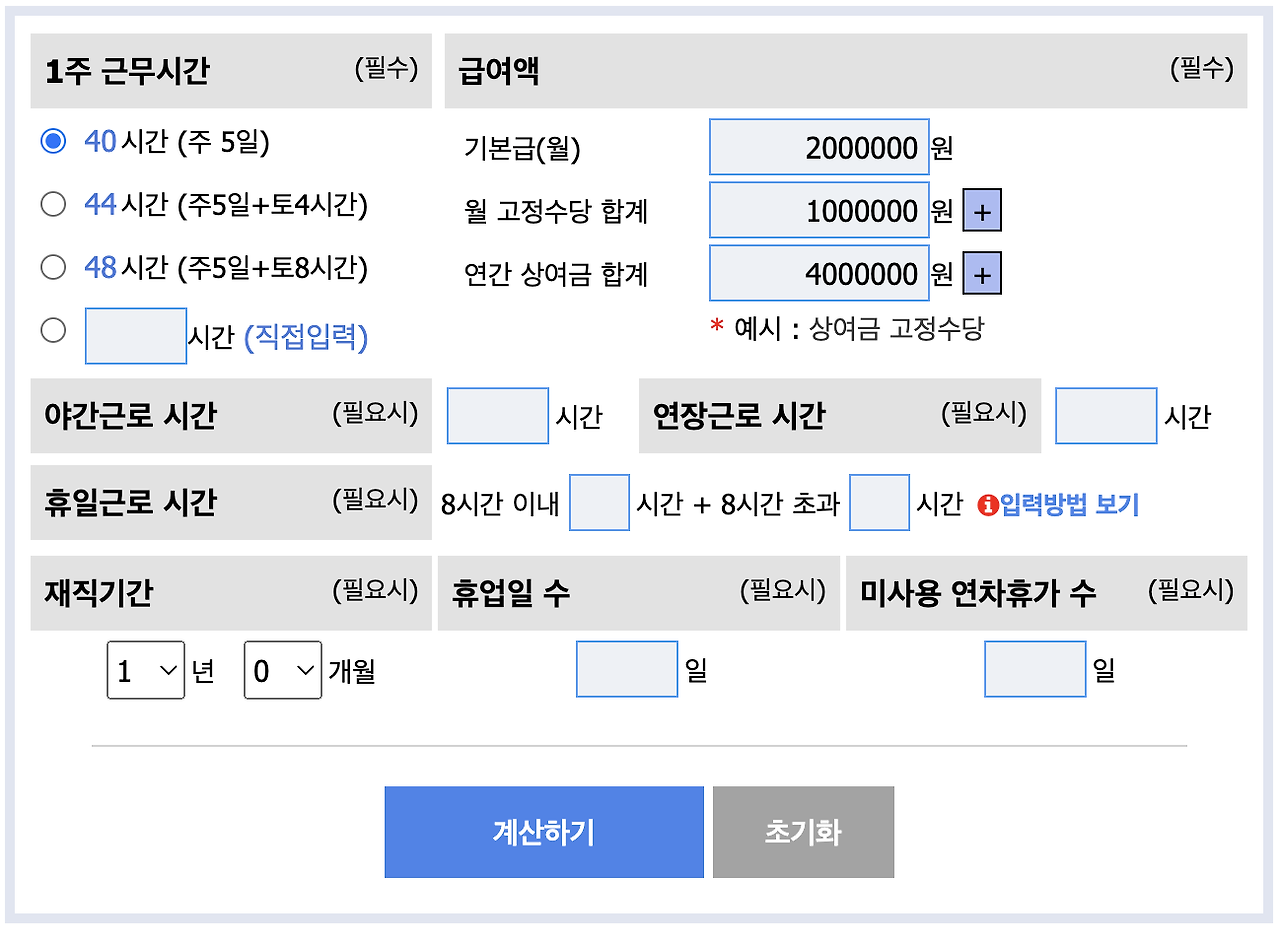The height and width of the screenshot is (942, 1280).
Task: Click the 초기화 reset button
Action: click(802, 831)
